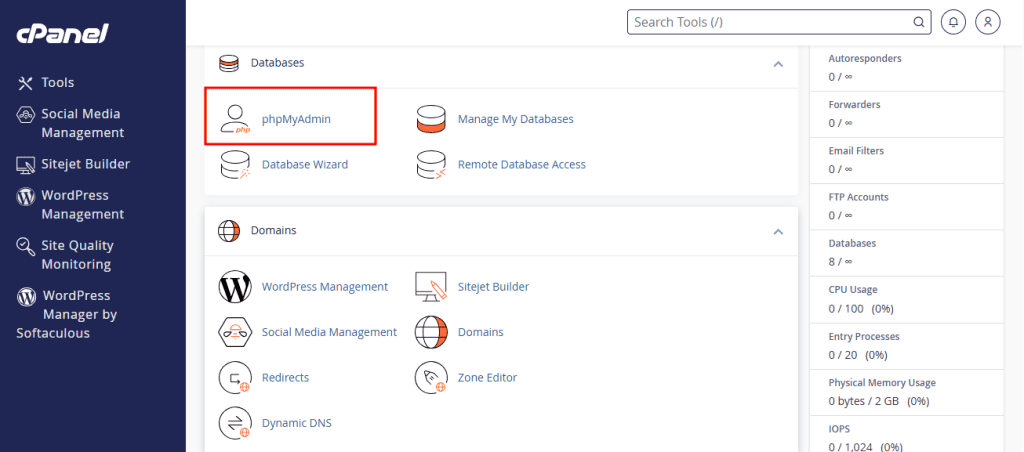
Task: Click the Domains globe icon beside Domains link
Action: tap(431, 332)
